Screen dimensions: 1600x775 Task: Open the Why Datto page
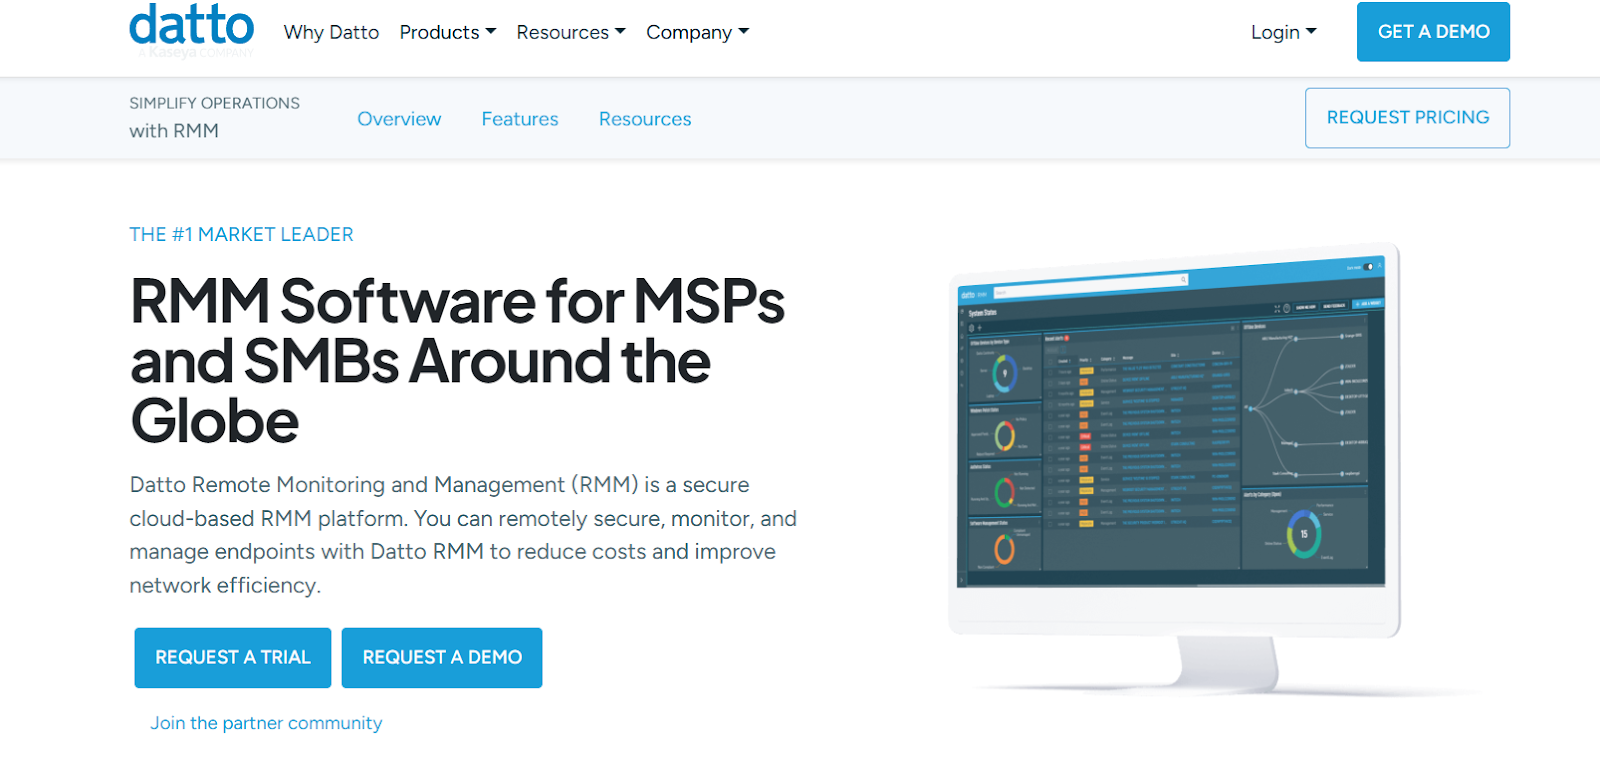click(x=331, y=32)
